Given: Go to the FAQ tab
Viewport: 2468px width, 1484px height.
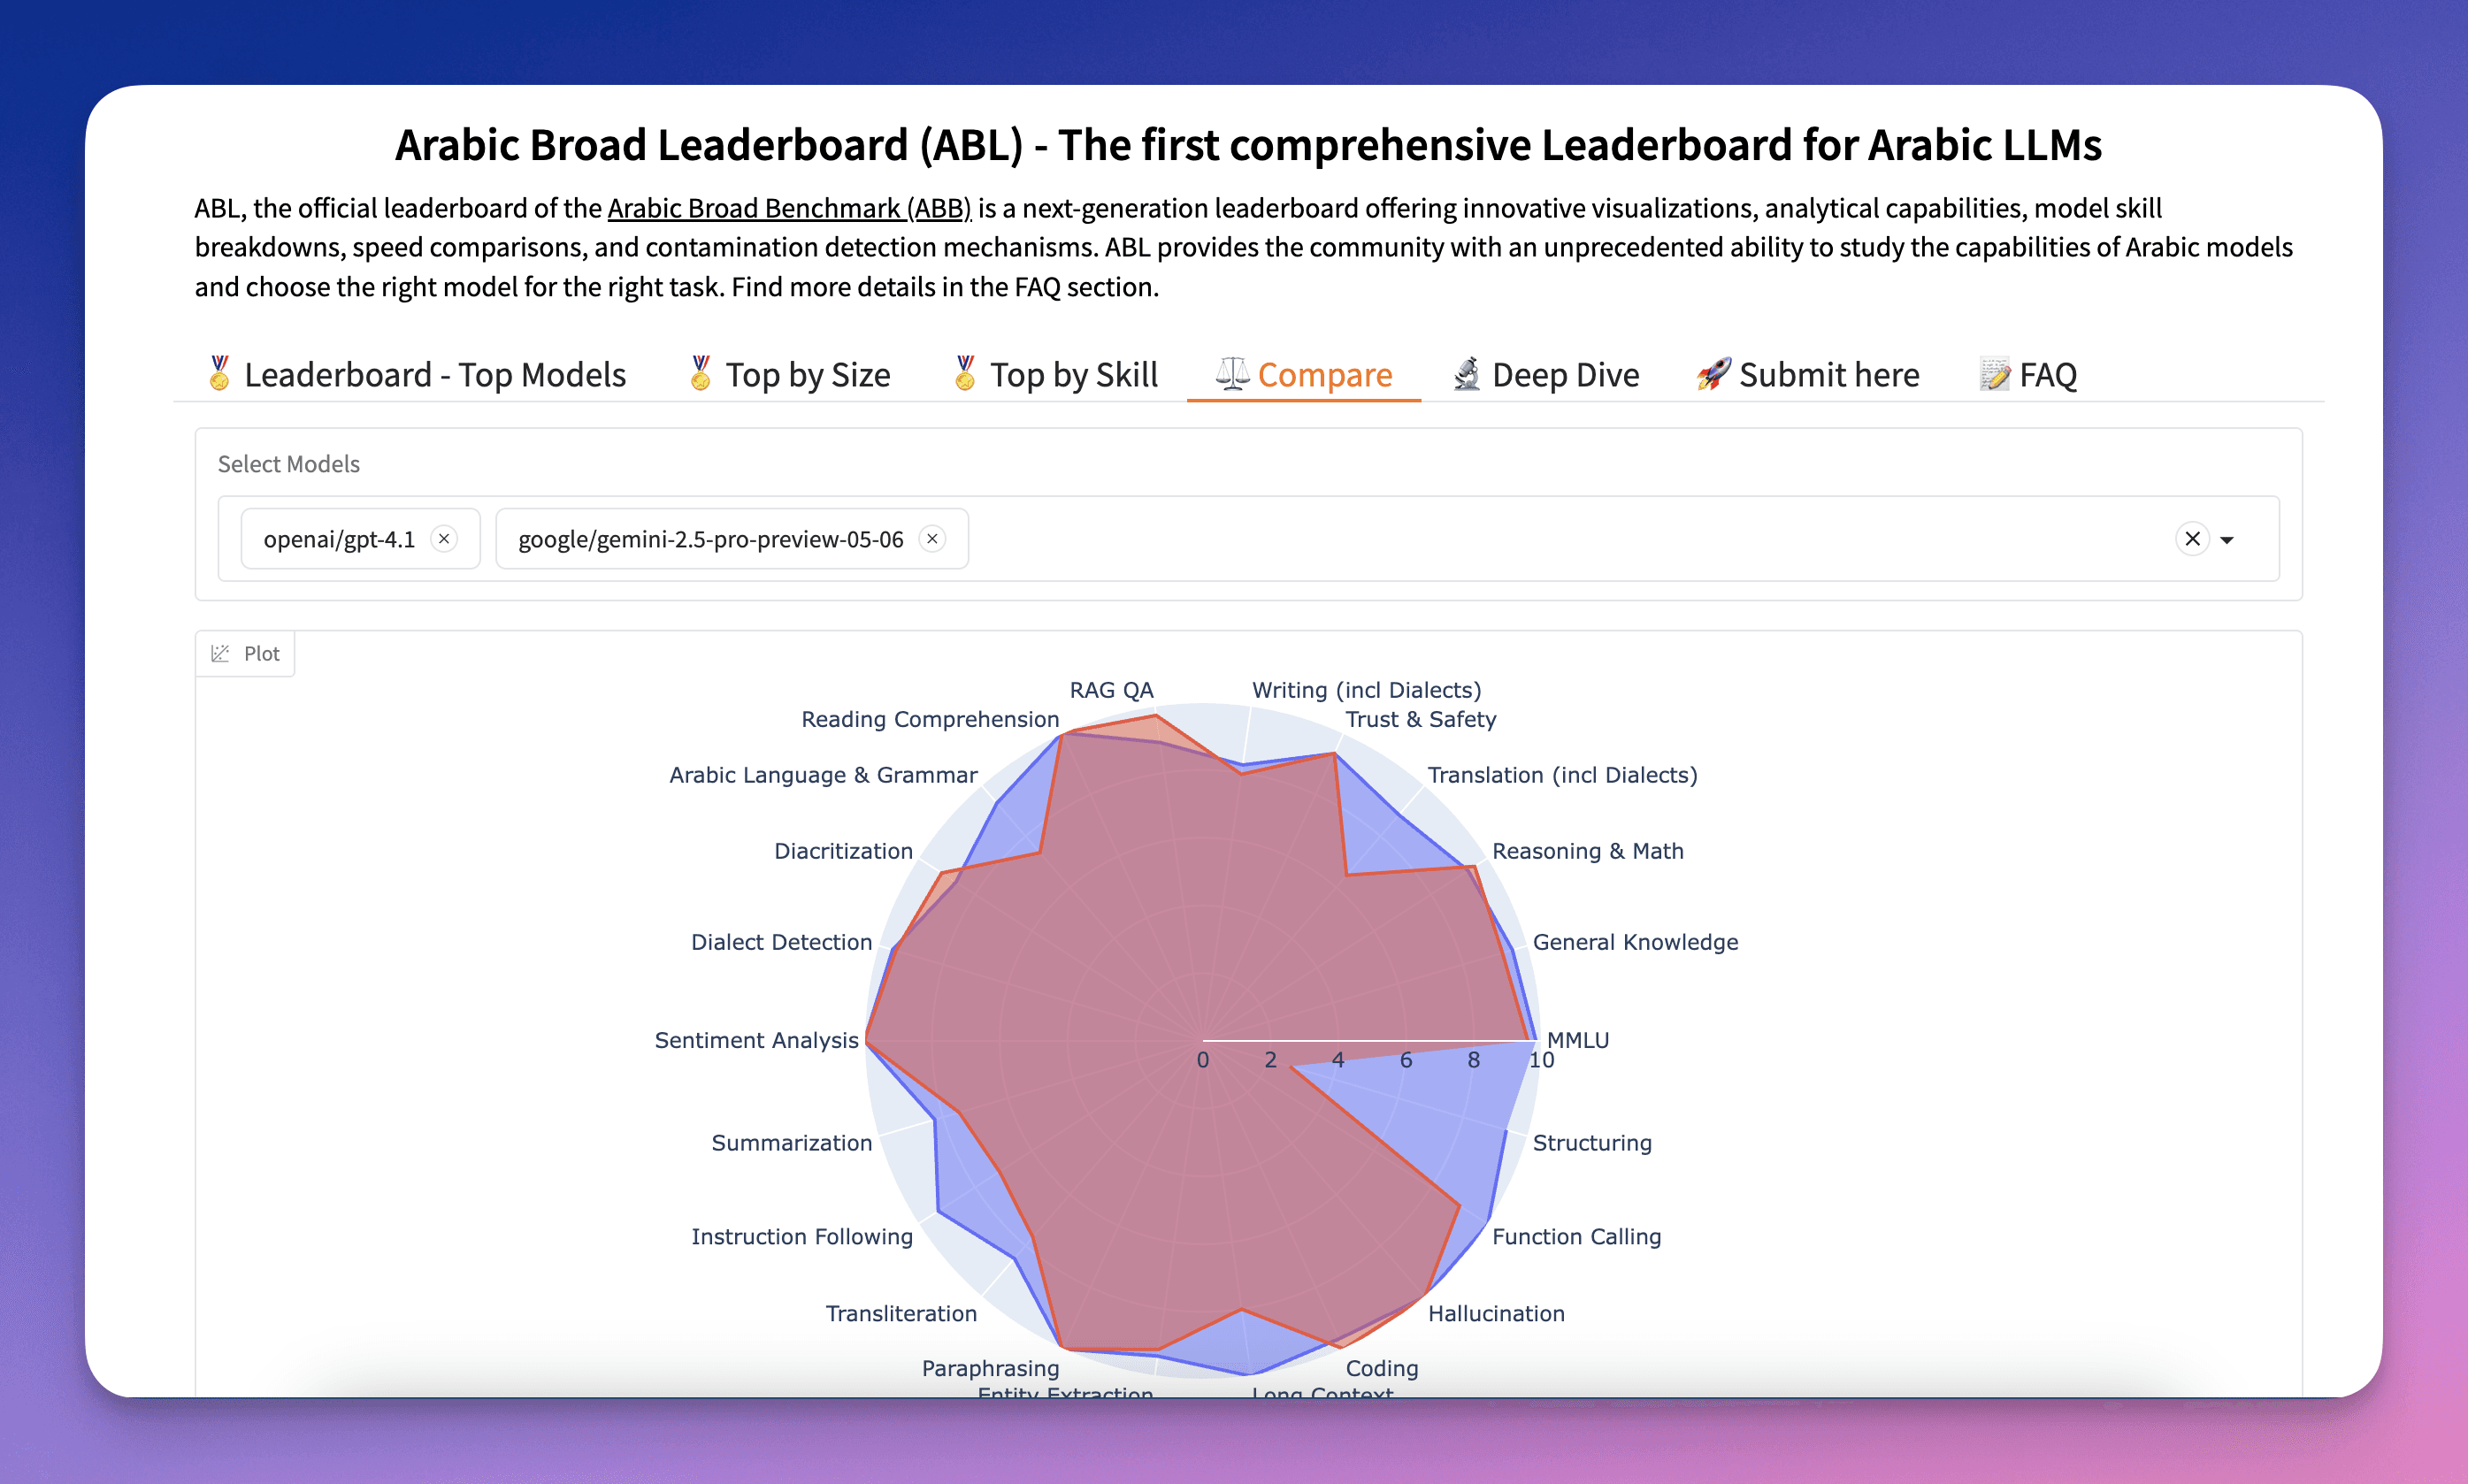Looking at the screenshot, I should 2027,374.
